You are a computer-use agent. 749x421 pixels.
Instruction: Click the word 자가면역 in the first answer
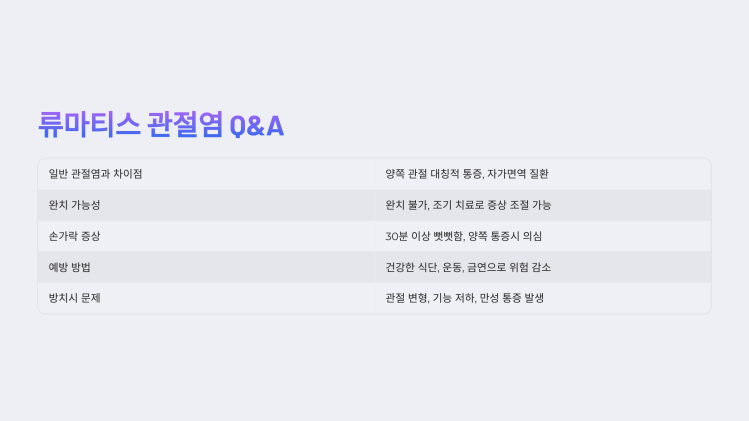click(506, 174)
